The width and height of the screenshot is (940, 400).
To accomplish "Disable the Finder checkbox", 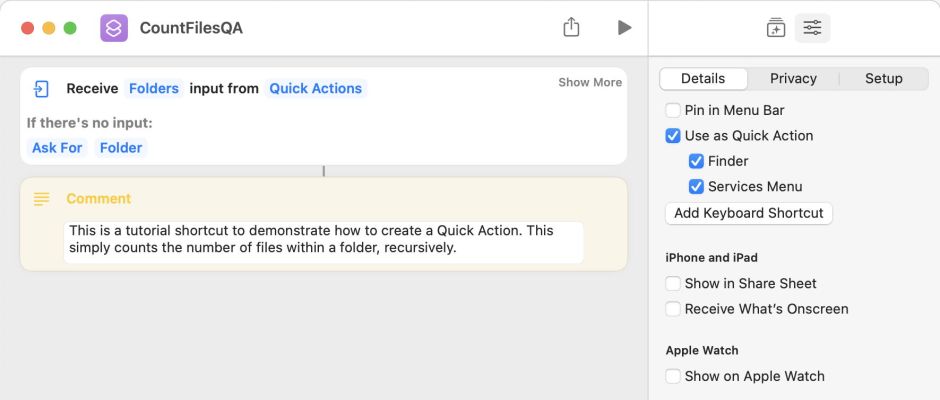I will (x=697, y=161).
